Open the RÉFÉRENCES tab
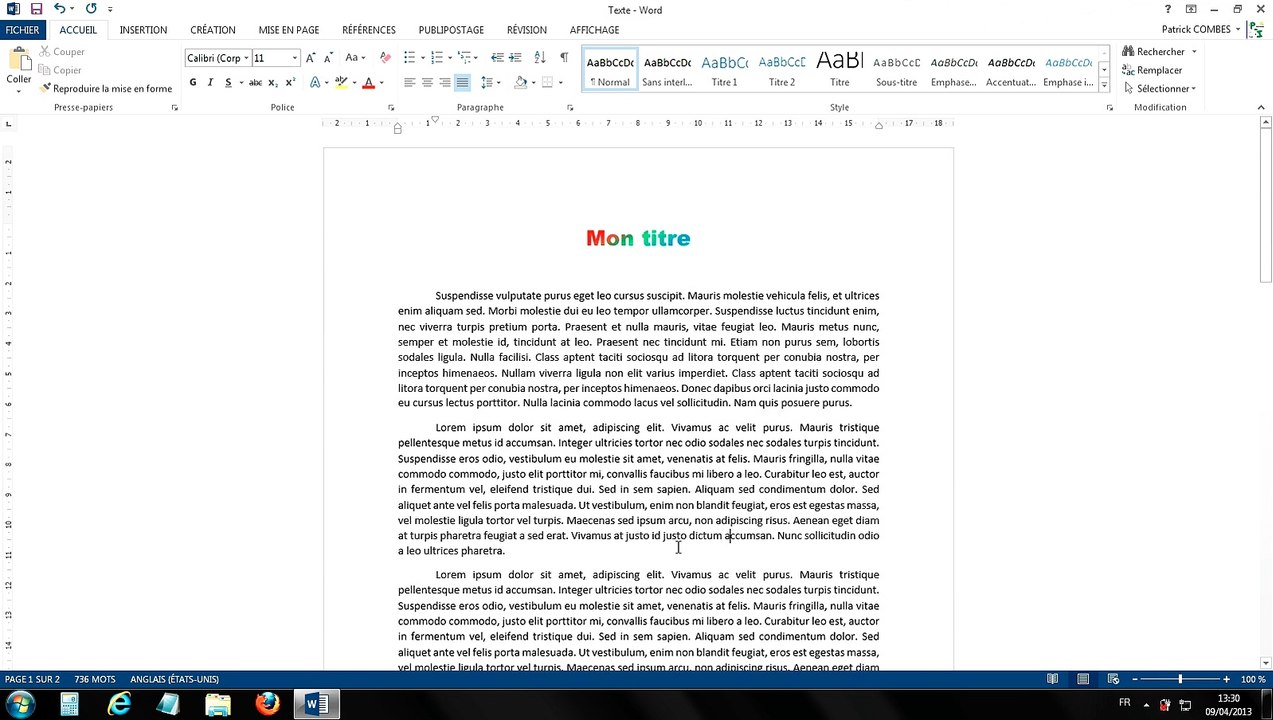Image resolution: width=1273 pixels, height=720 pixels. coord(369,30)
